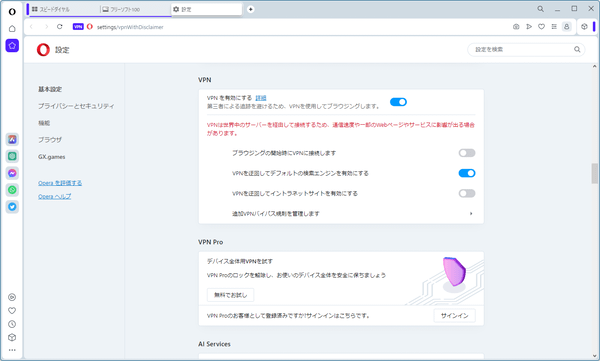This screenshot has height=361, width=600.
Task: Click the address bar URL text
Action: point(130,27)
